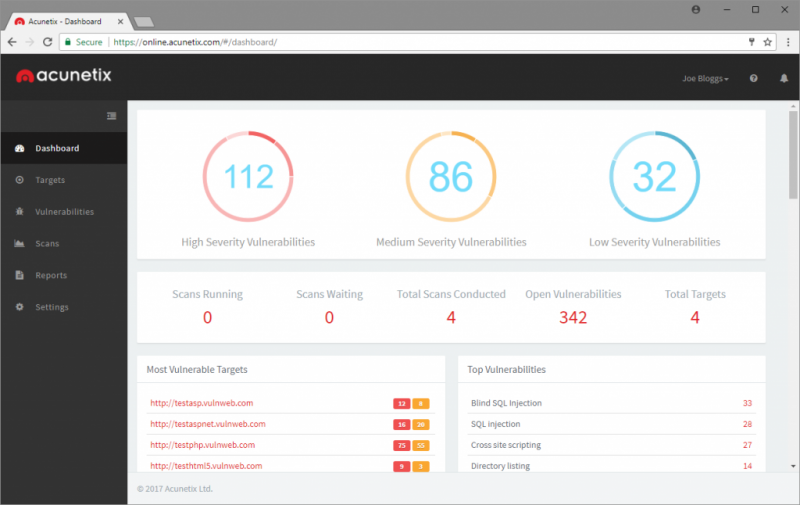Screen dimensions: 800x505
Task: Click orange badge 20 for testaspnet
Action: tap(421, 424)
